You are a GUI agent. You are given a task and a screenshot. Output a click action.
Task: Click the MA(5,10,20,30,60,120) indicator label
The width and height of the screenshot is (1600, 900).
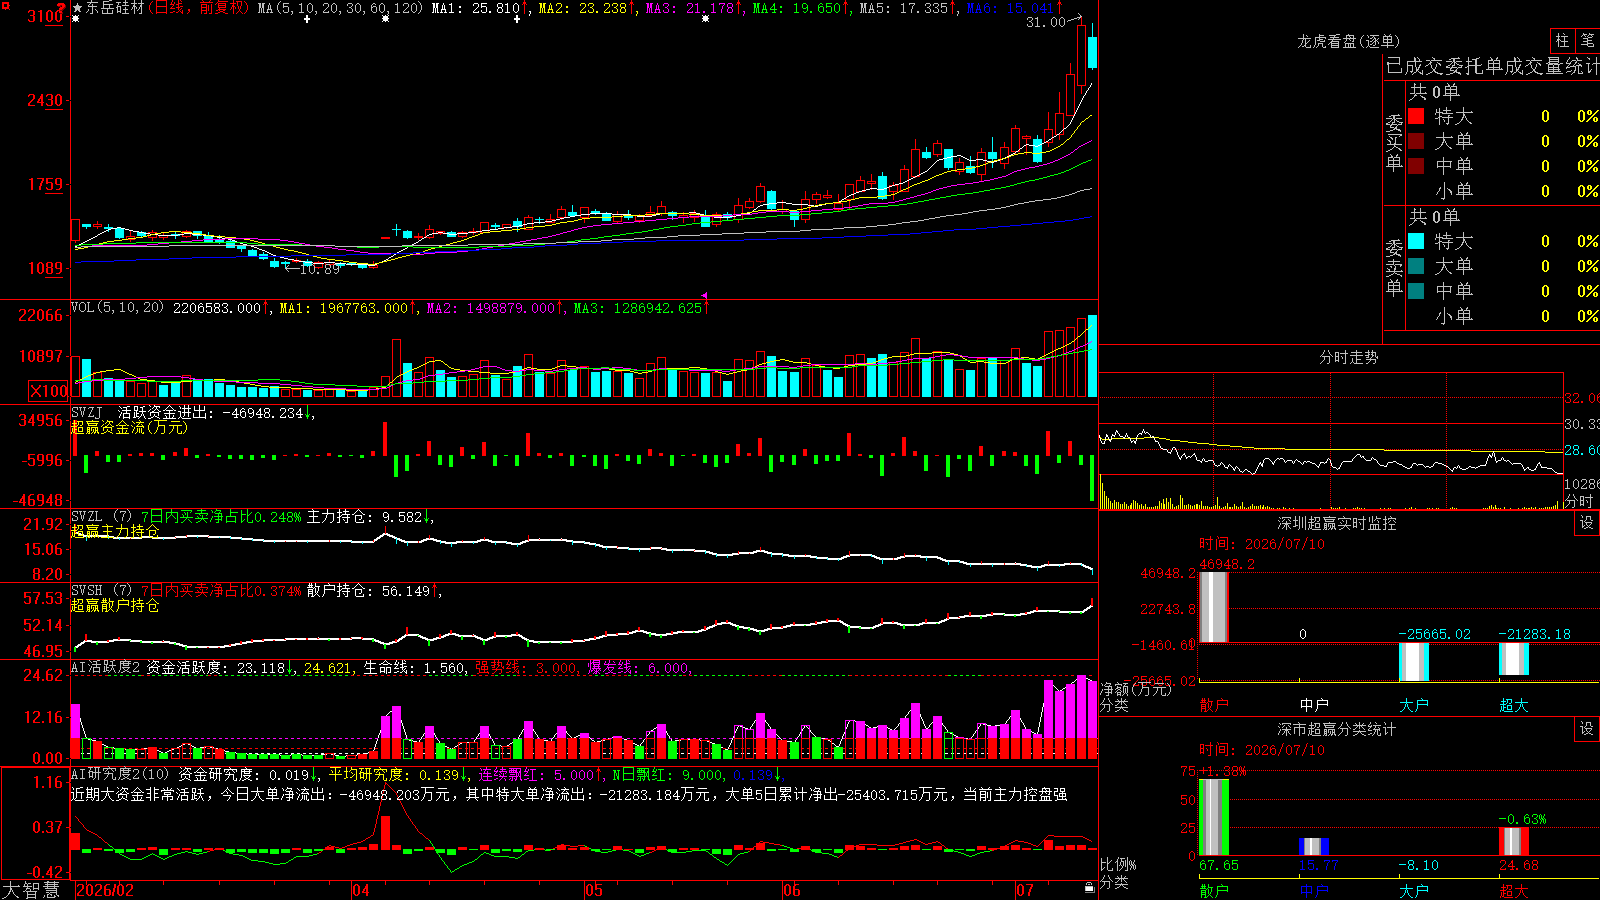341,8
